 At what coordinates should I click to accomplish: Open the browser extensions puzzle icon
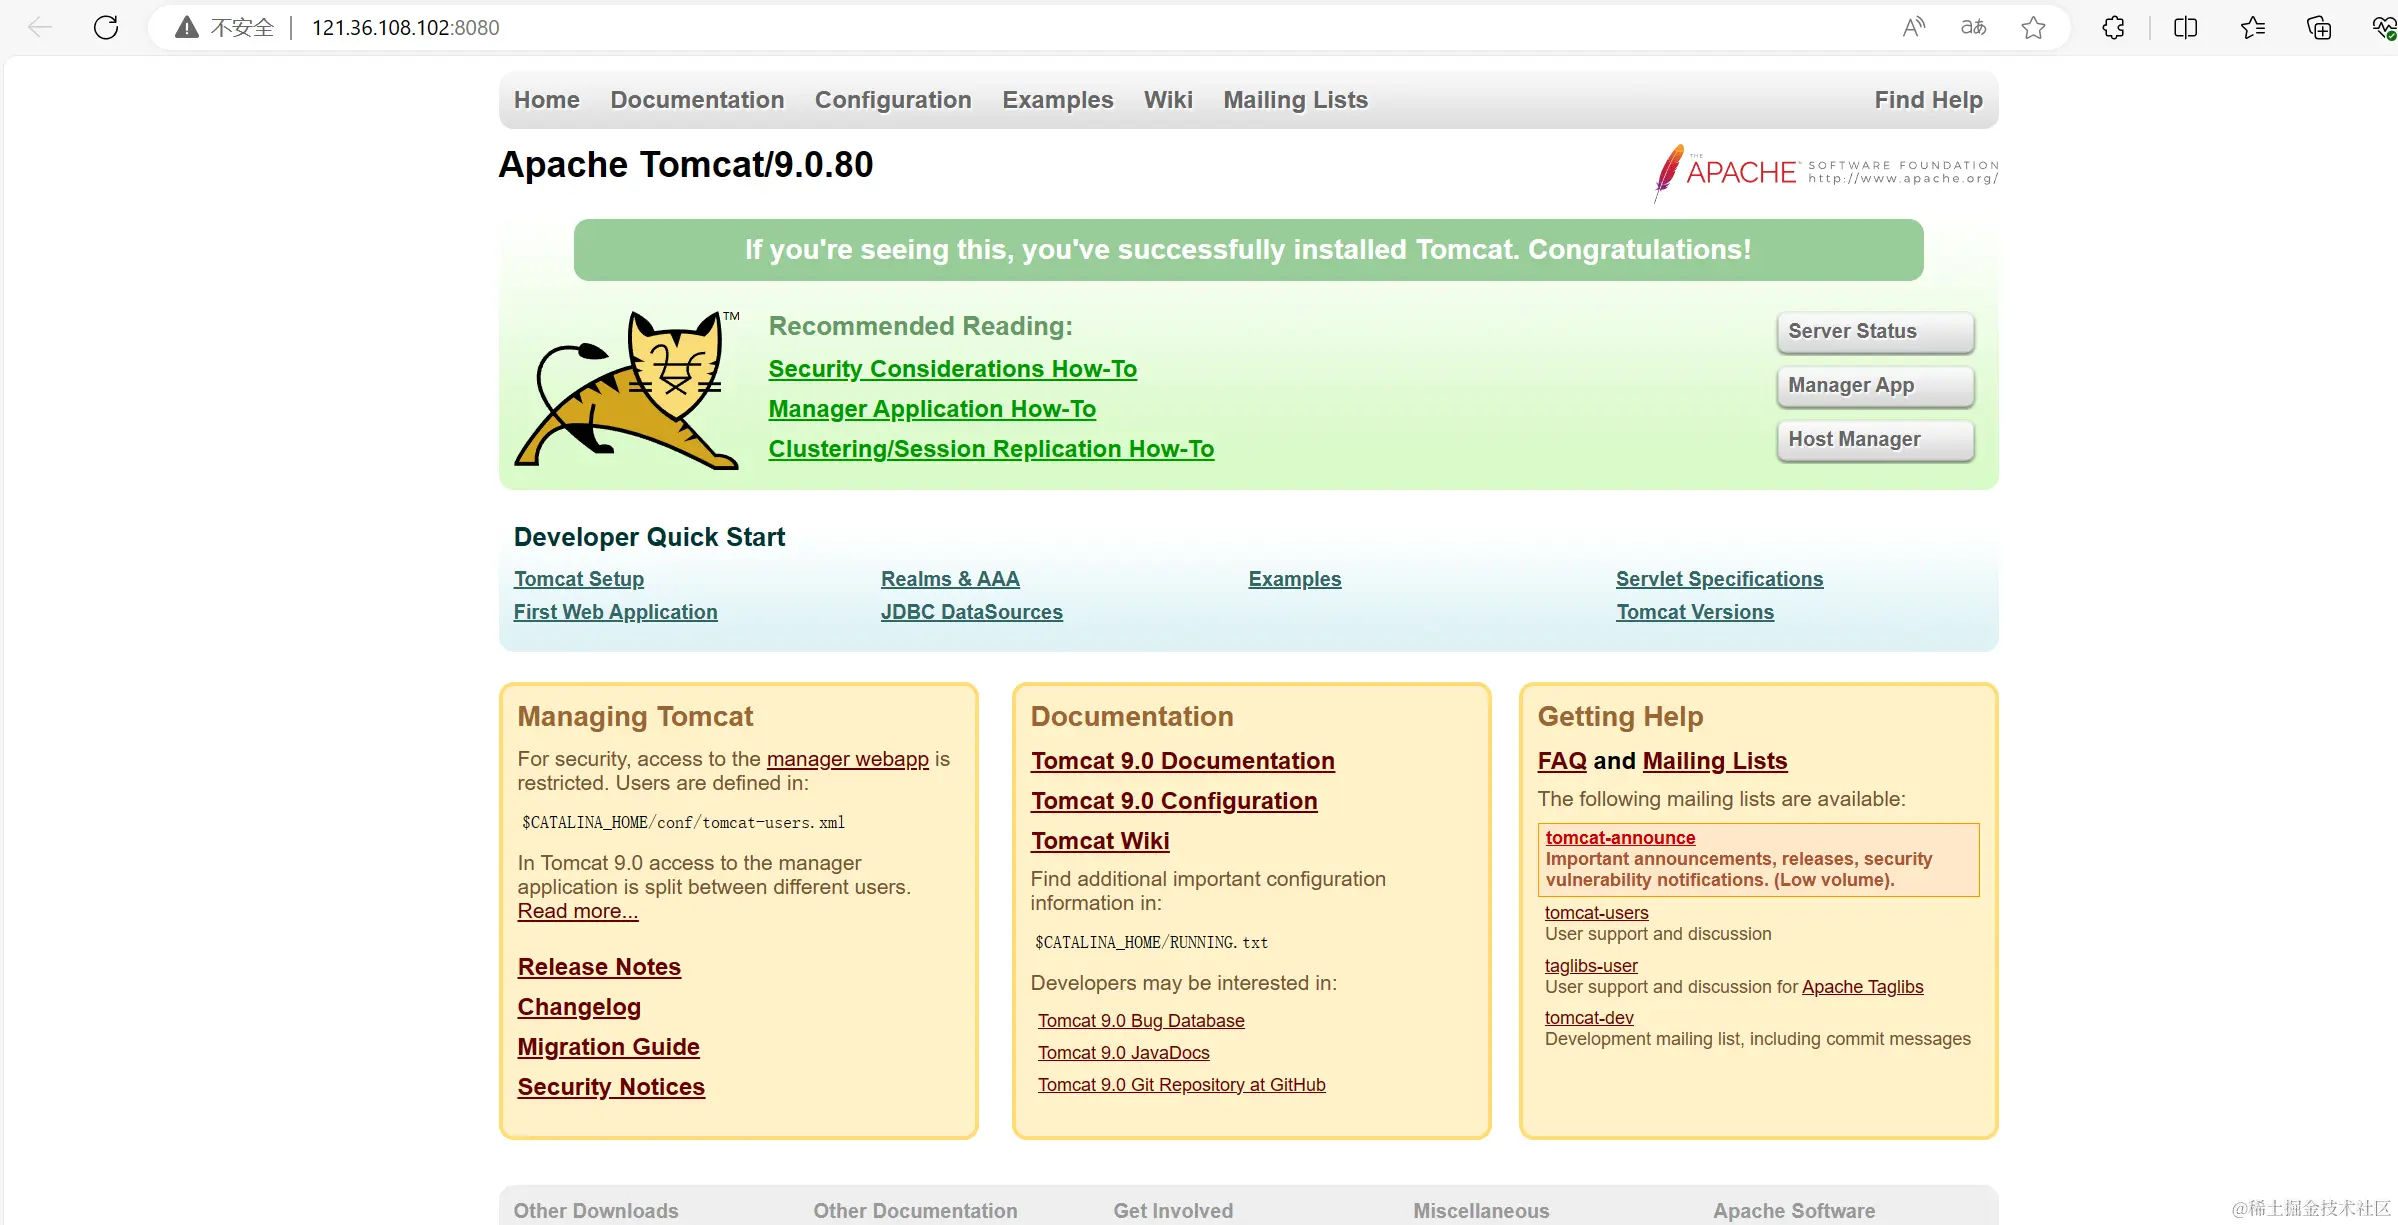pos(2113,27)
